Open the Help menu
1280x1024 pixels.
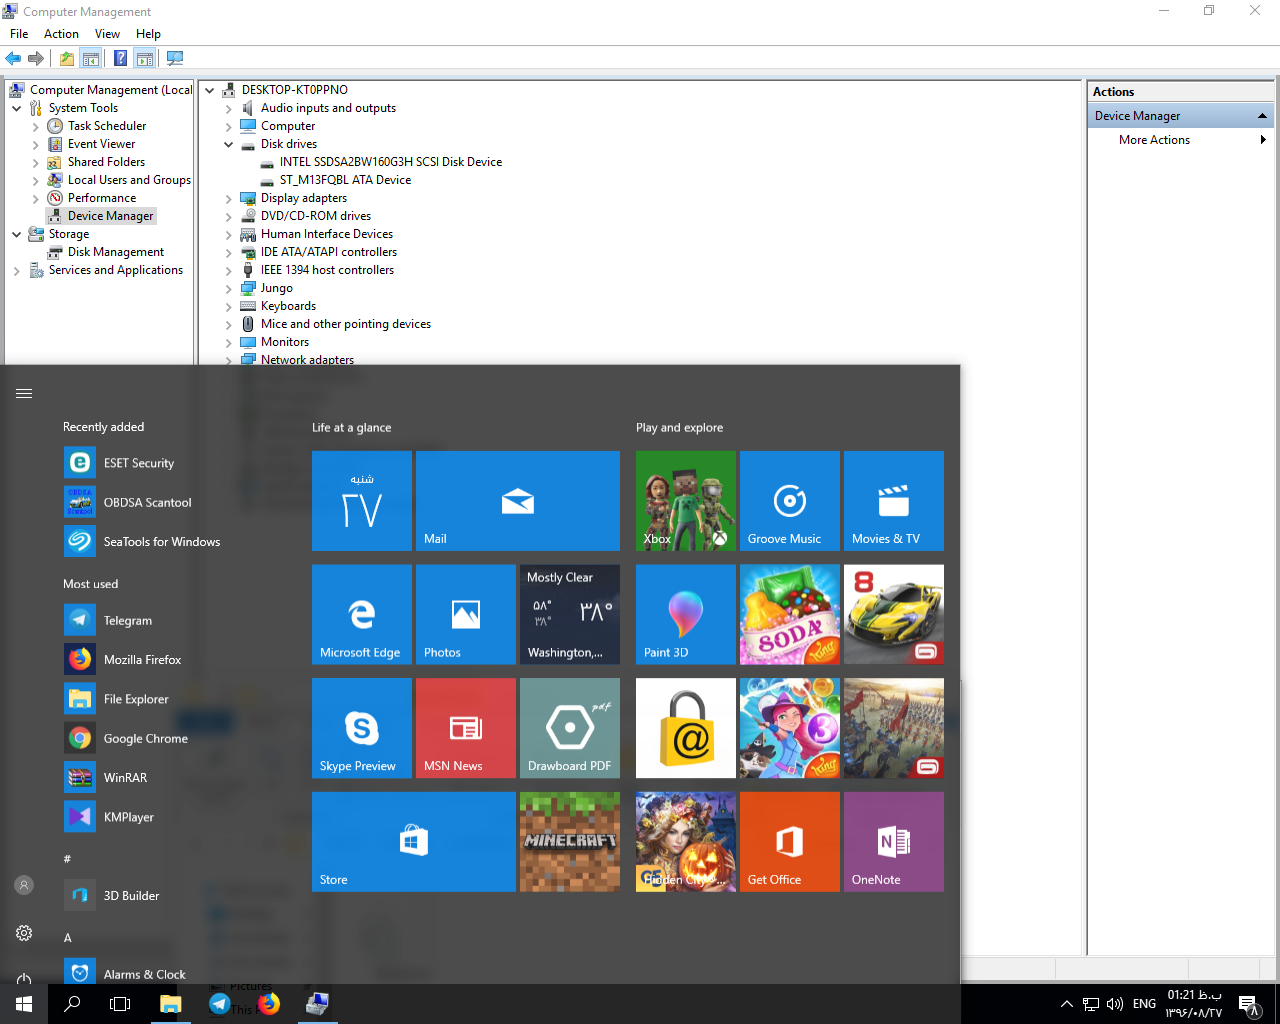coord(148,34)
